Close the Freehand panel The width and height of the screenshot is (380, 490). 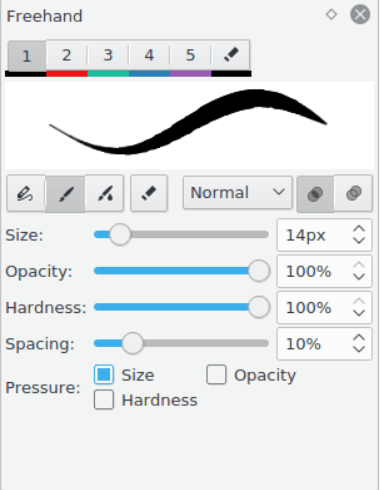coord(360,14)
